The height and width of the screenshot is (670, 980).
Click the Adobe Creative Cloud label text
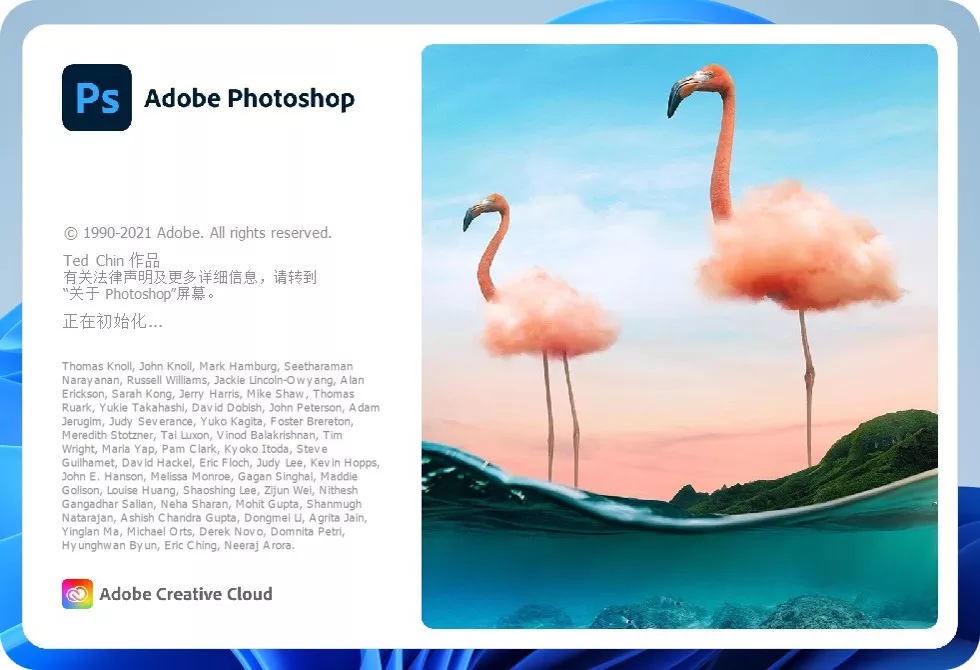click(x=186, y=593)
